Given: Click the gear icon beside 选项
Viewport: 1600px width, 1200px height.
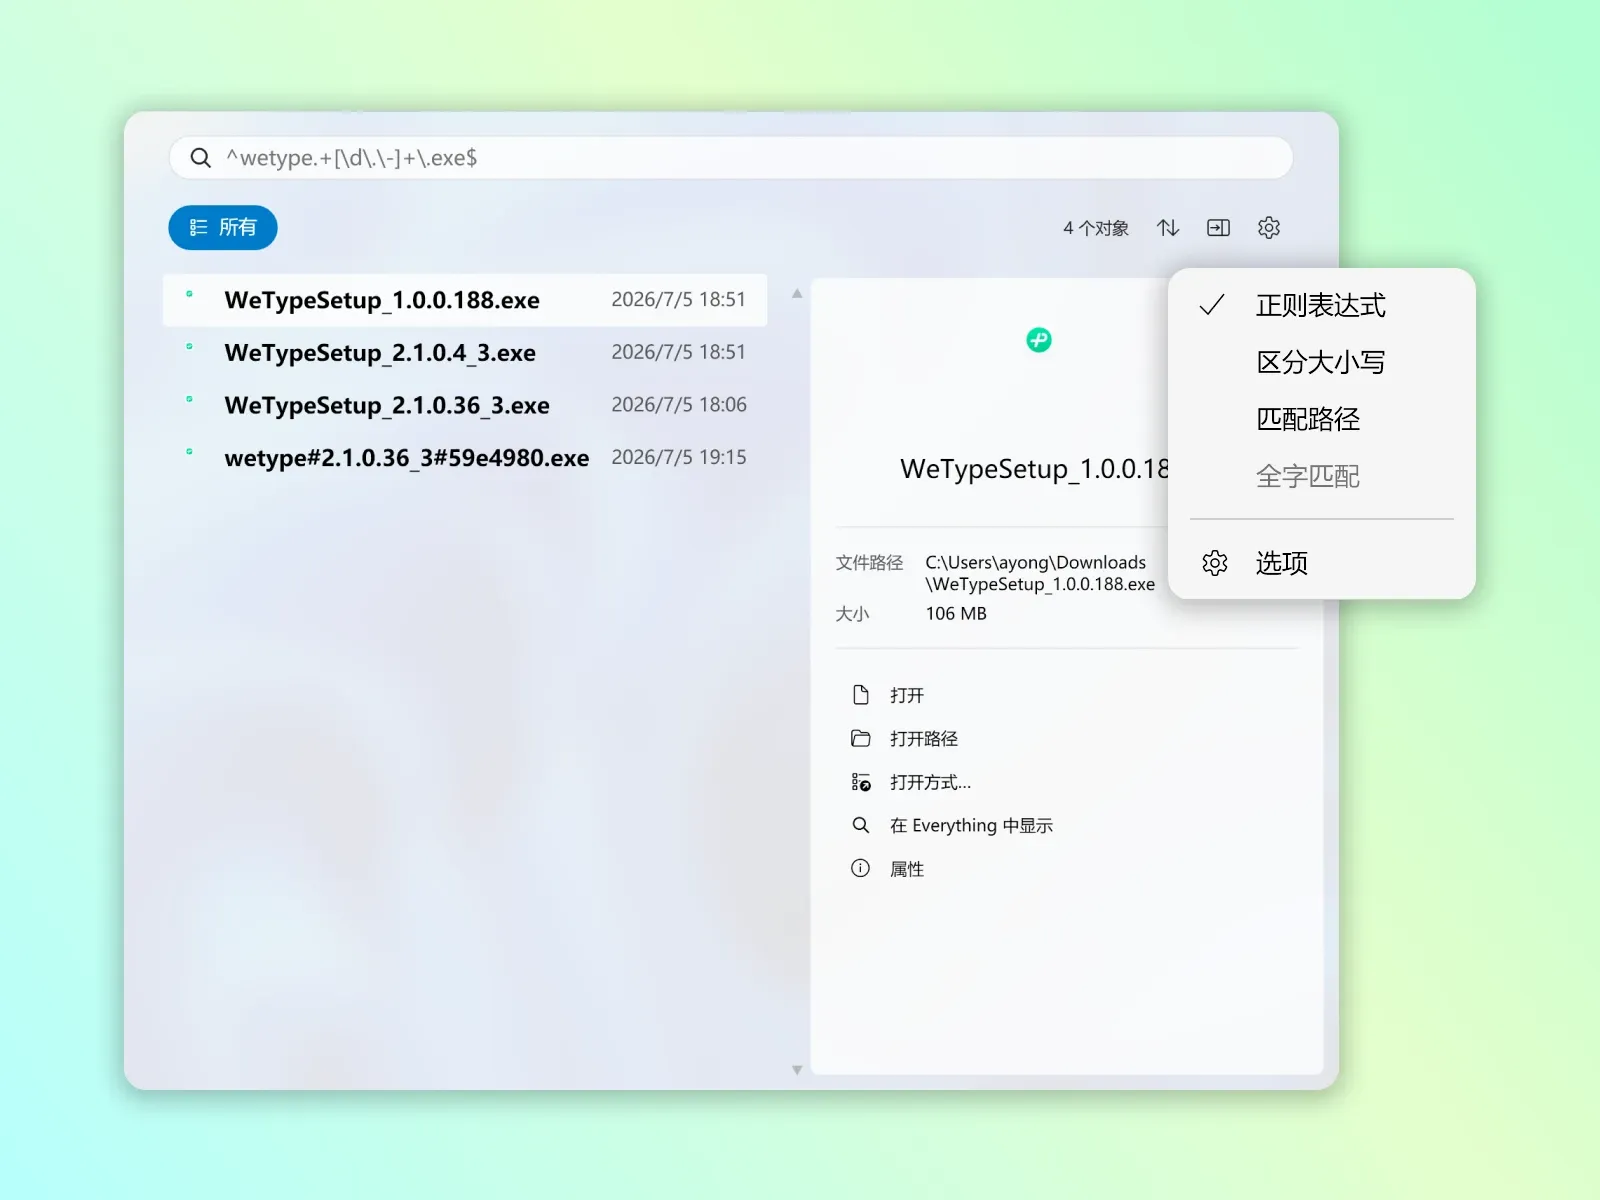Looking at the screenshot, I should [1214, 563].
